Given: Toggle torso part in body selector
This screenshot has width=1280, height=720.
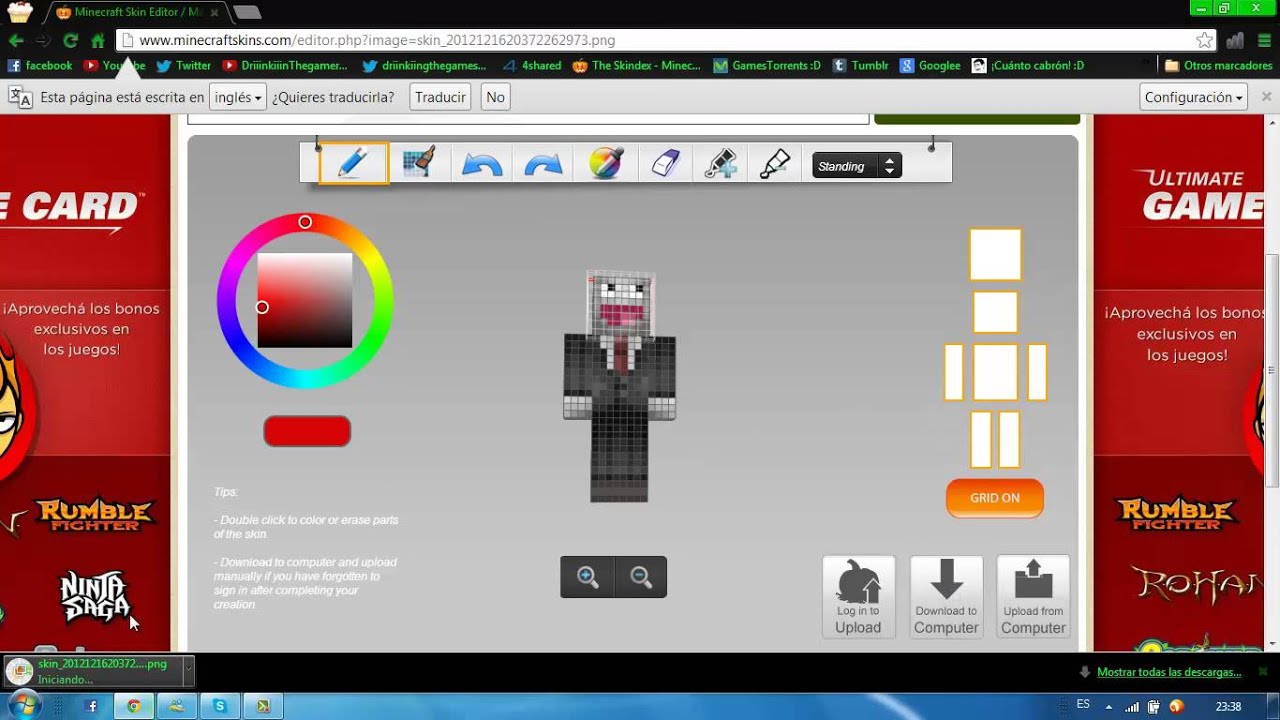Looking at the screenshot, I should [995, 373].
